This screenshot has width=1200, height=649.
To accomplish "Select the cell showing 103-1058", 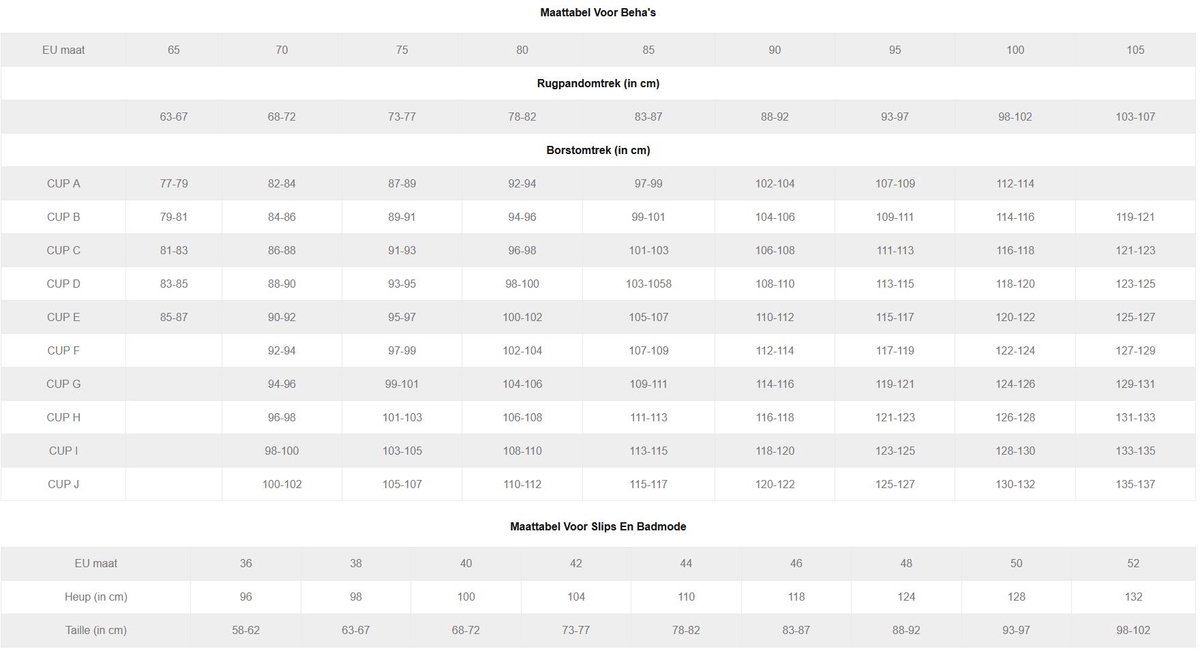I will click(648, 284).
